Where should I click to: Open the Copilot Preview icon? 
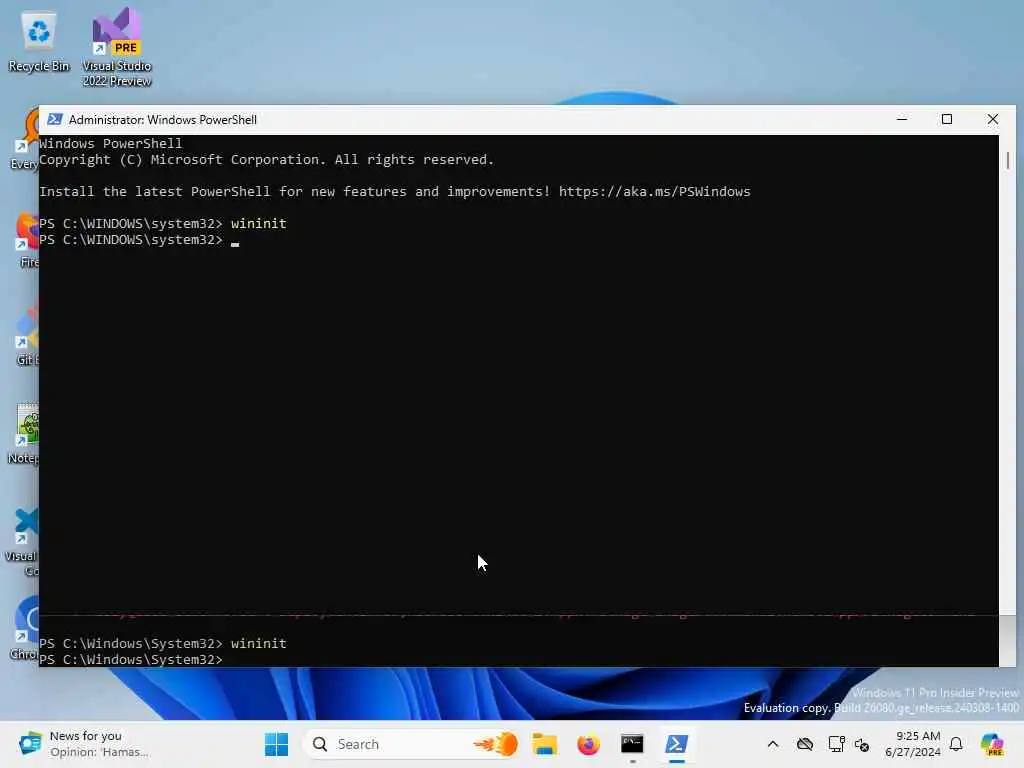pyautogui.click(x=992, y=744)
